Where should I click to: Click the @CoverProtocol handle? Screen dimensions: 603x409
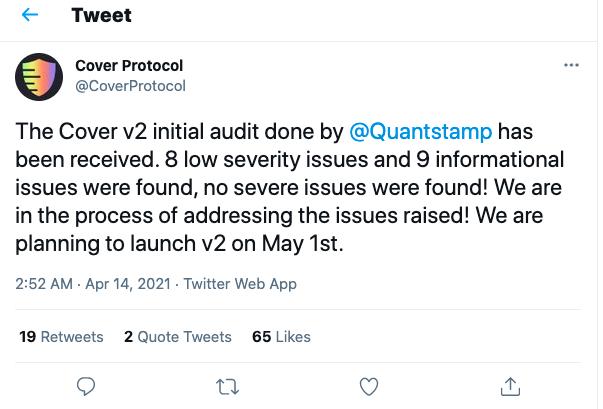(x=131, y=86)
